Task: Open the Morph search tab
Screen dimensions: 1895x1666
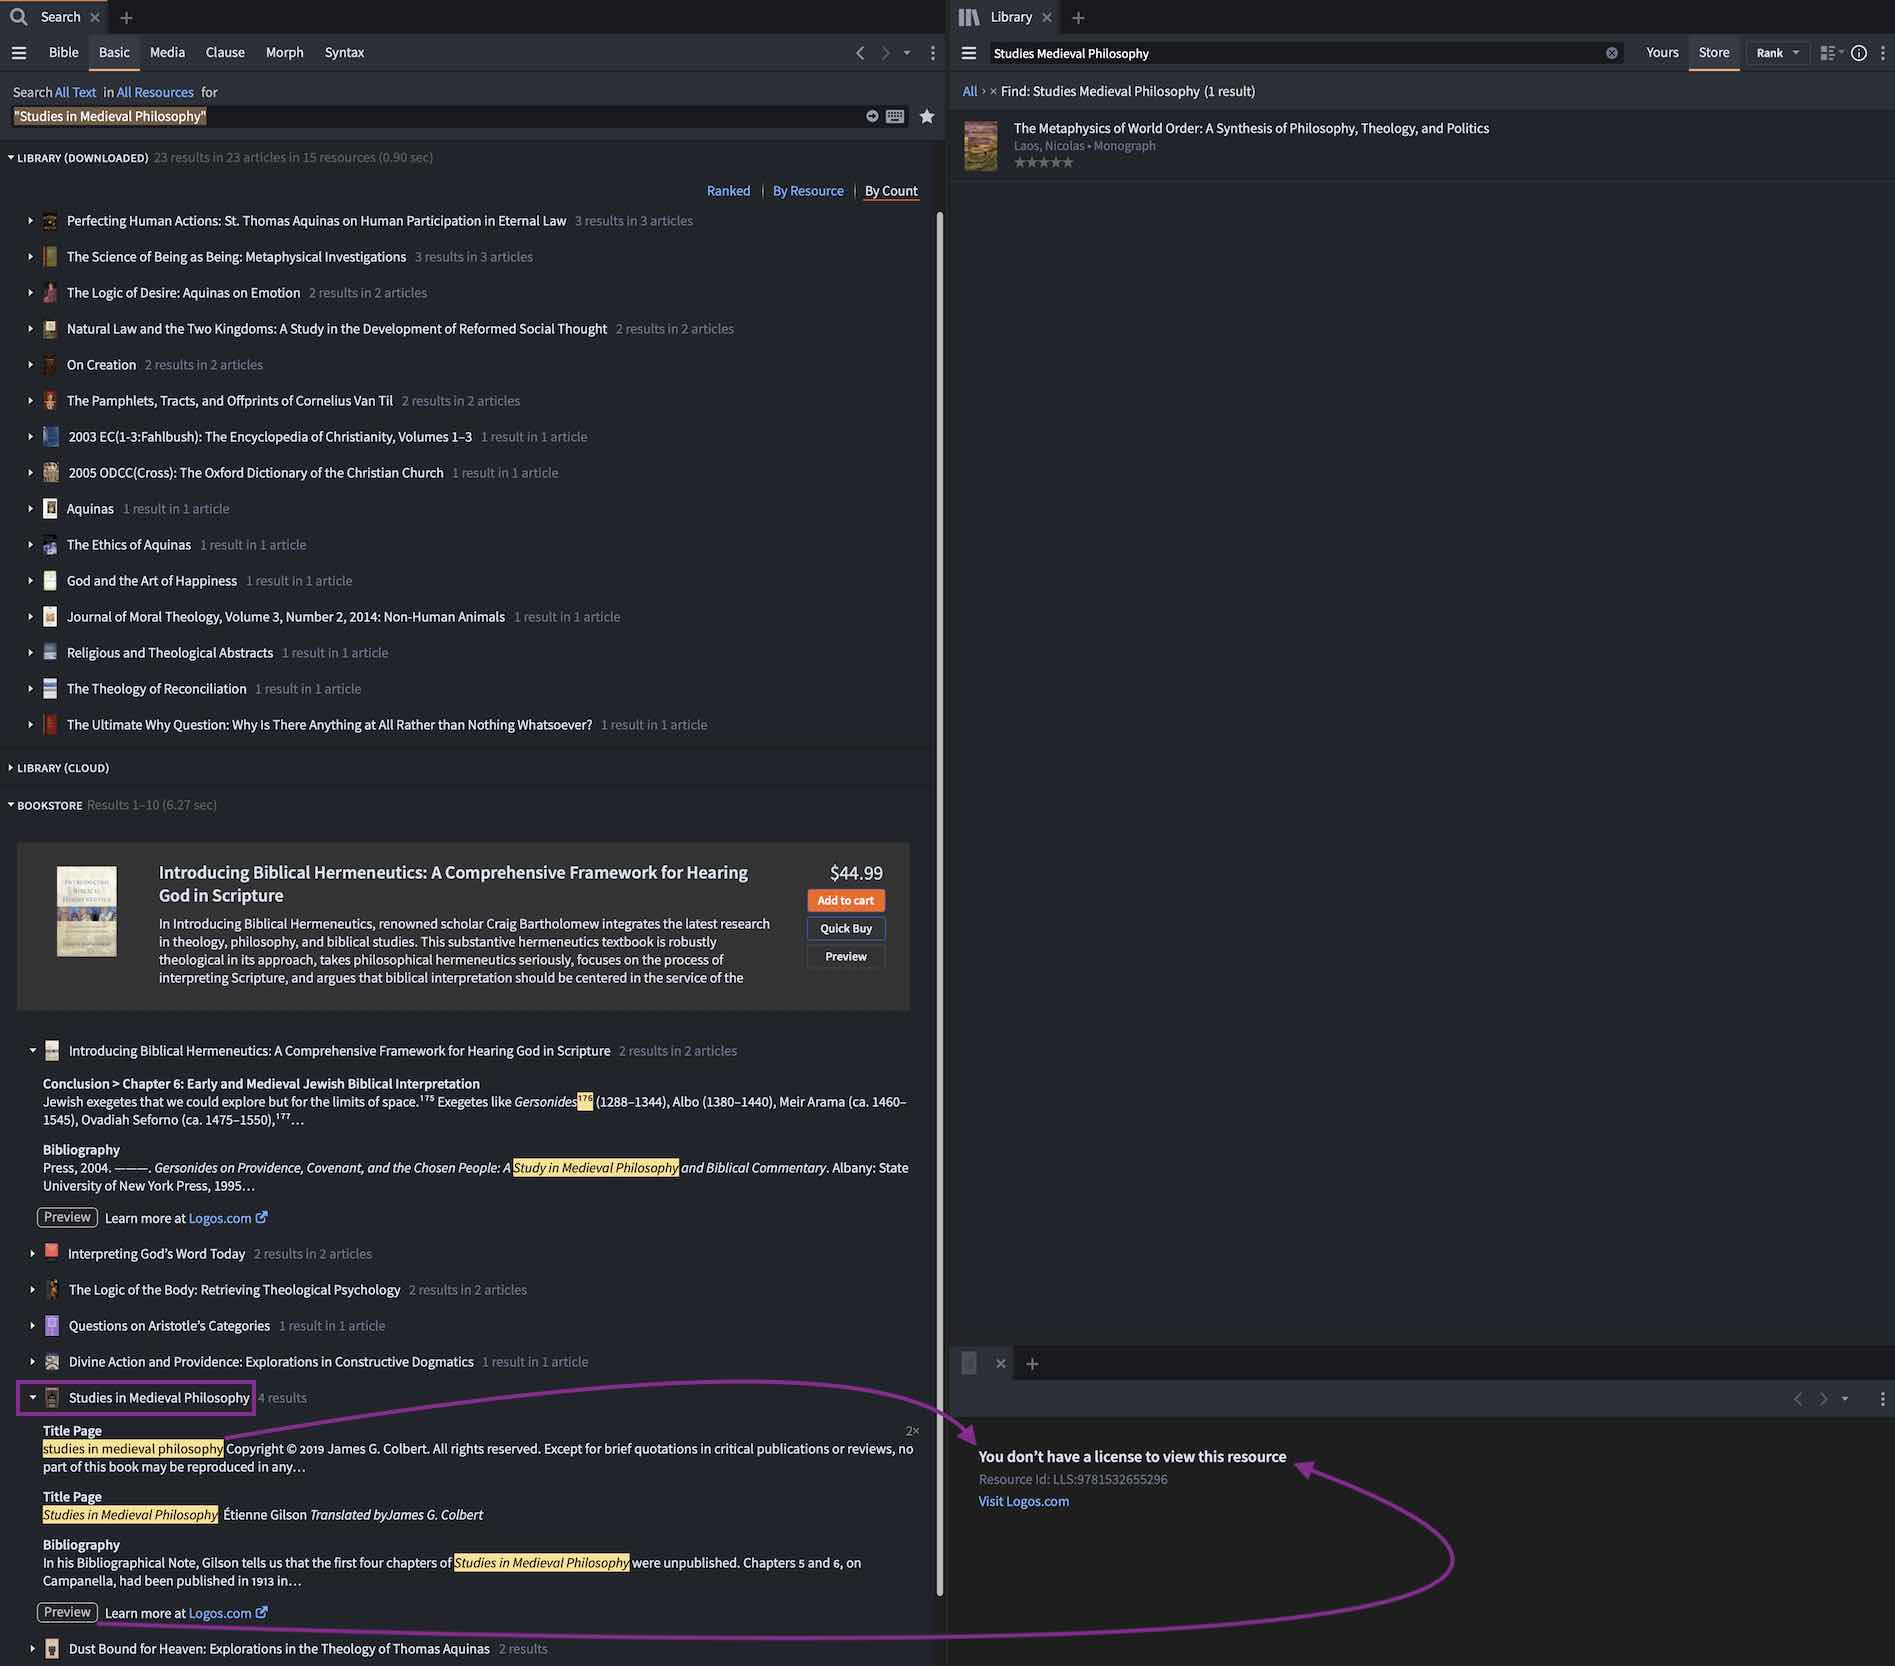Action: 285,52
